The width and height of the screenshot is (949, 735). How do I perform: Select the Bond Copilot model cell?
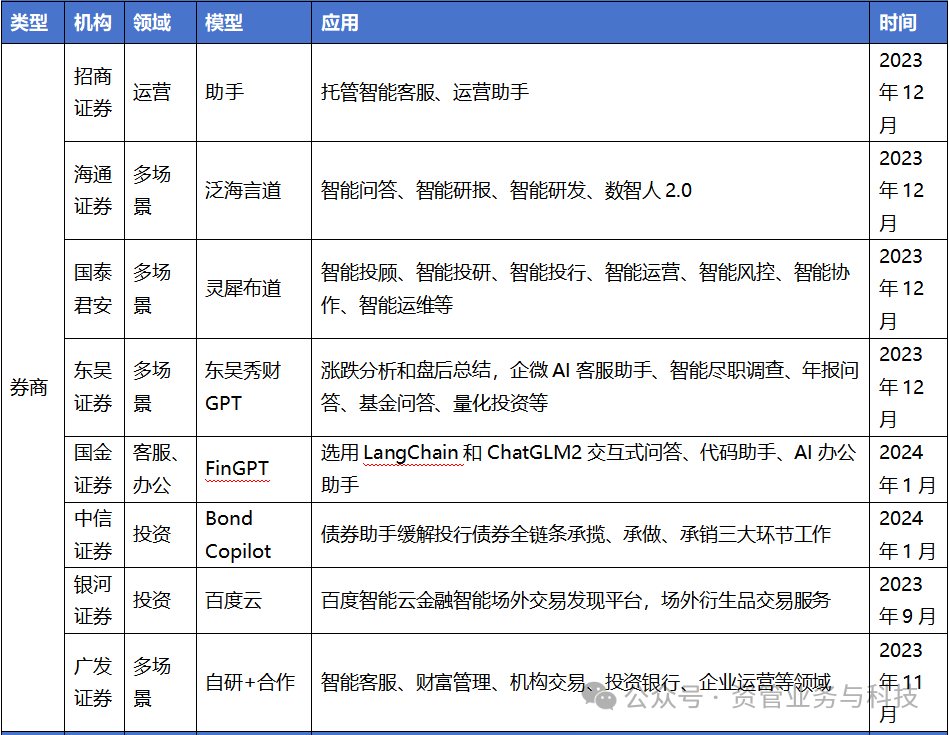[254, 535]
